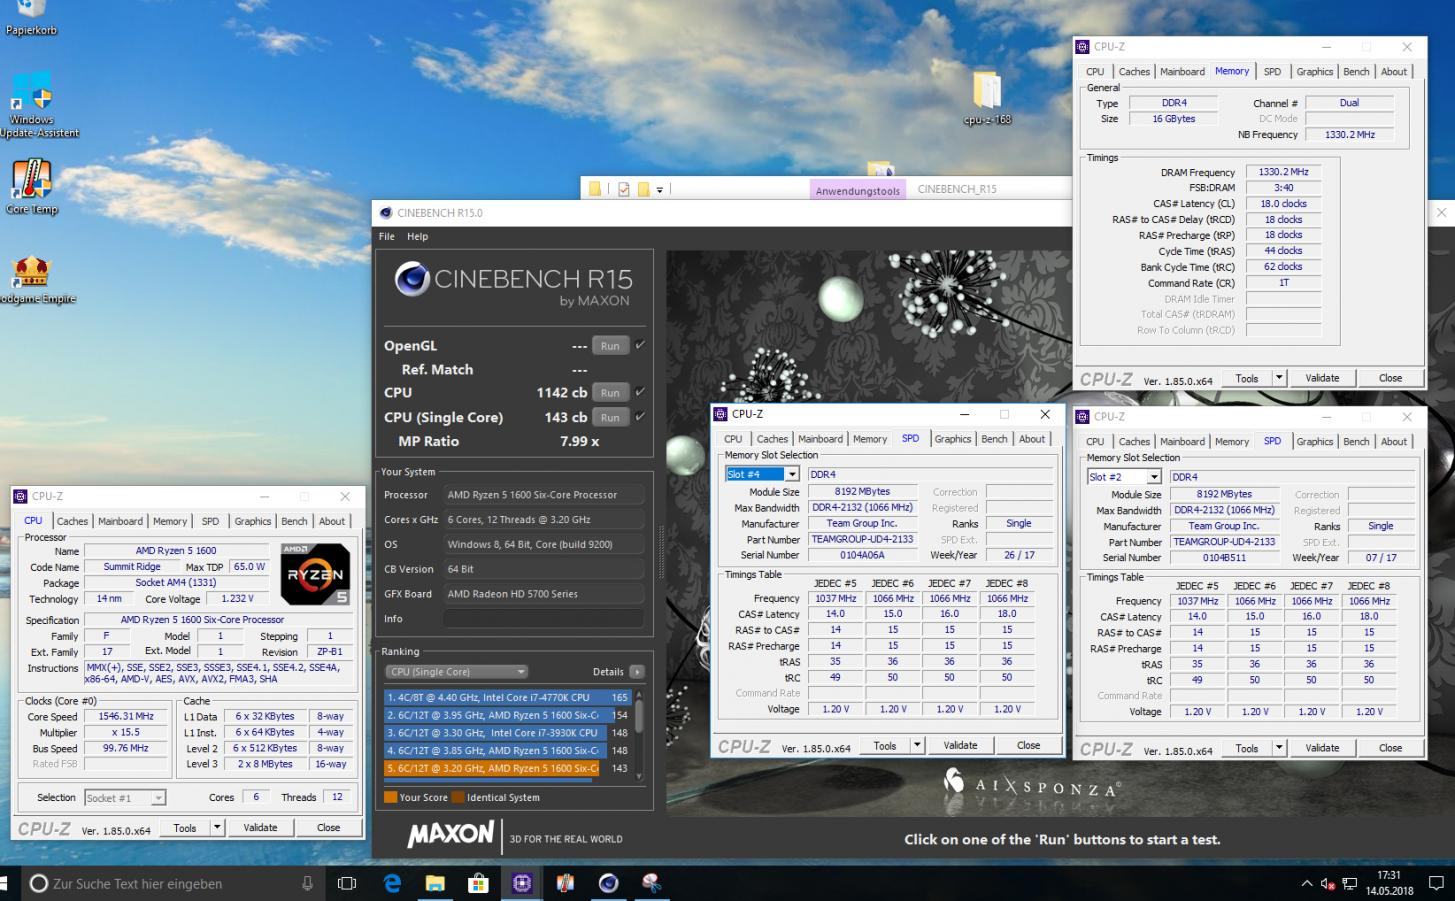
Task: Show hidden system tray icons
Action: click(1306, 884)
